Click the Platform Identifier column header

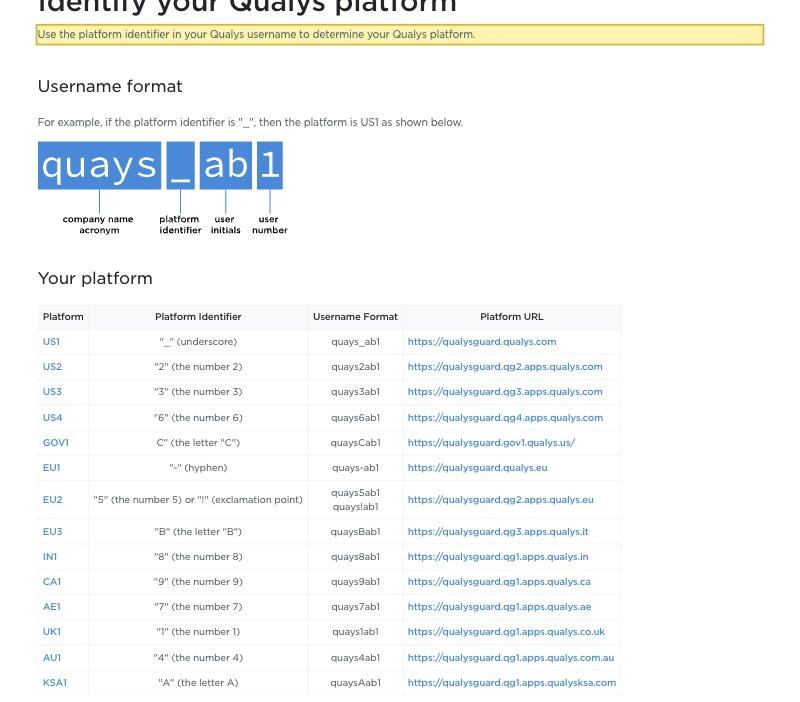198,316
